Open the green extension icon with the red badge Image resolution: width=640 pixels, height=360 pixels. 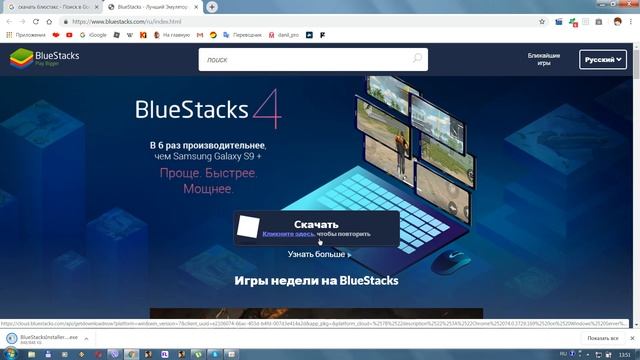point(573,22)
